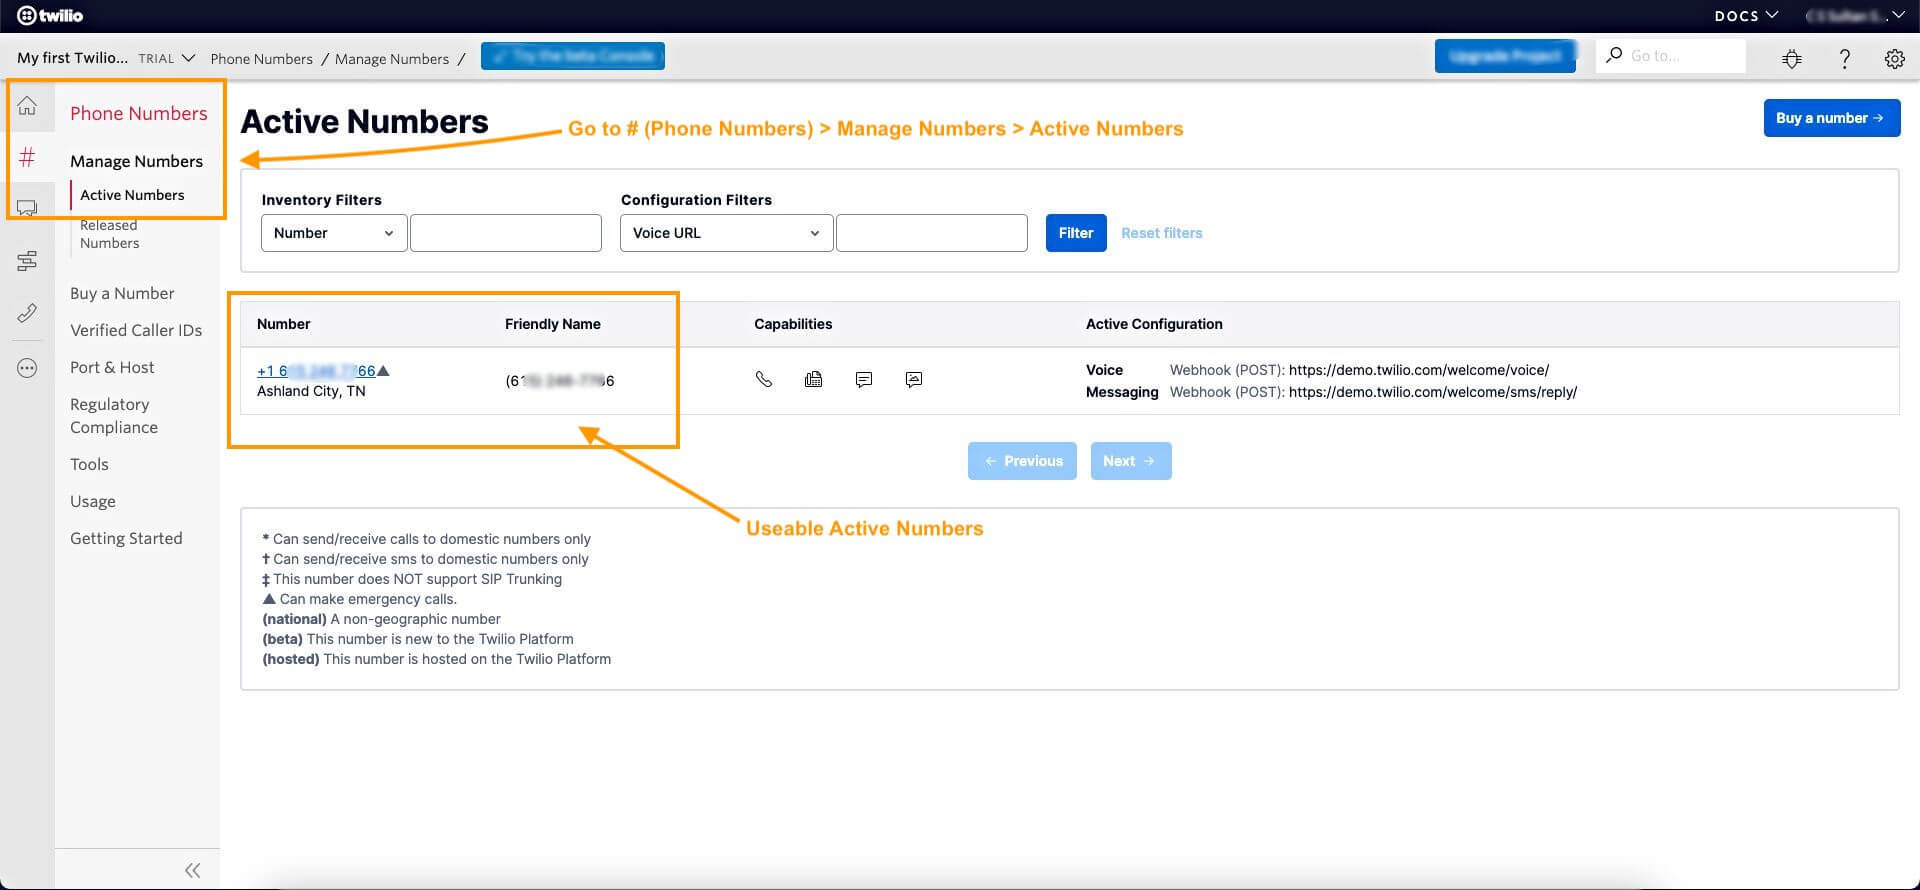Expand the My first Twilio project switcher

106,58
